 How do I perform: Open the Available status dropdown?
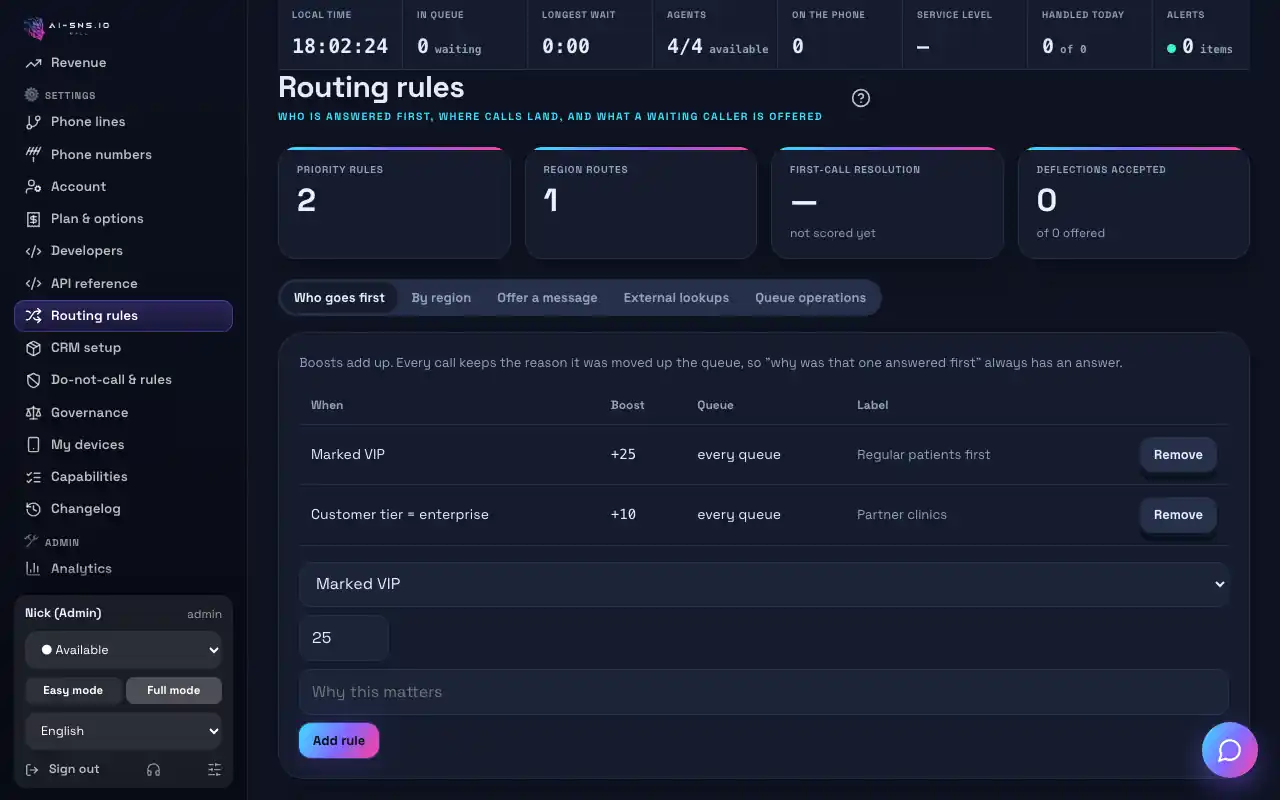(124, 650)
